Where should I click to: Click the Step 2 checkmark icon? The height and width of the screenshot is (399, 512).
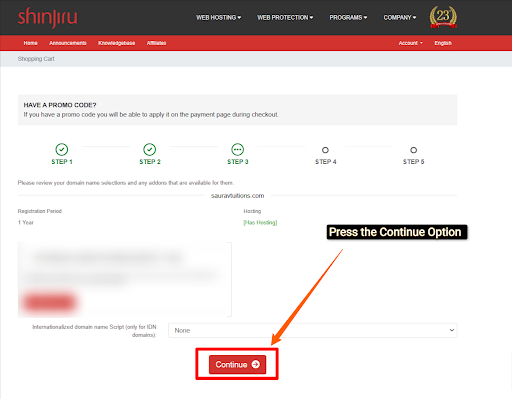[x=150, y=149]
